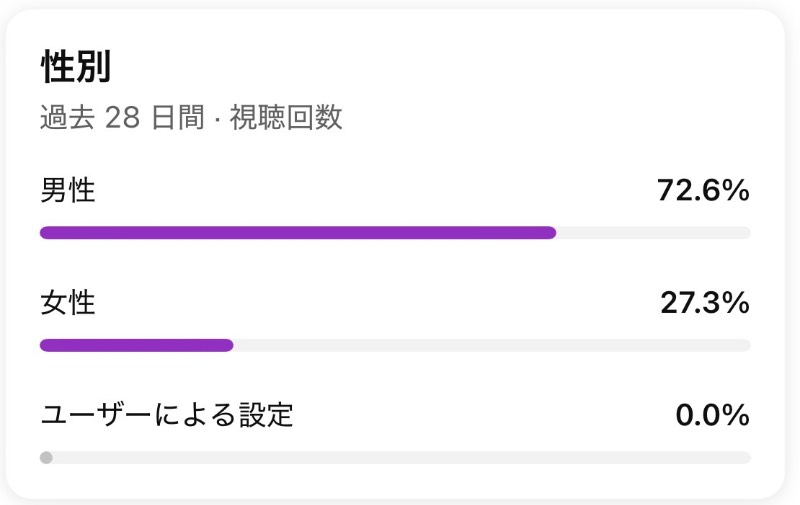
Task: Click the 過去 28 日間 period text
Action: [122, 117]
